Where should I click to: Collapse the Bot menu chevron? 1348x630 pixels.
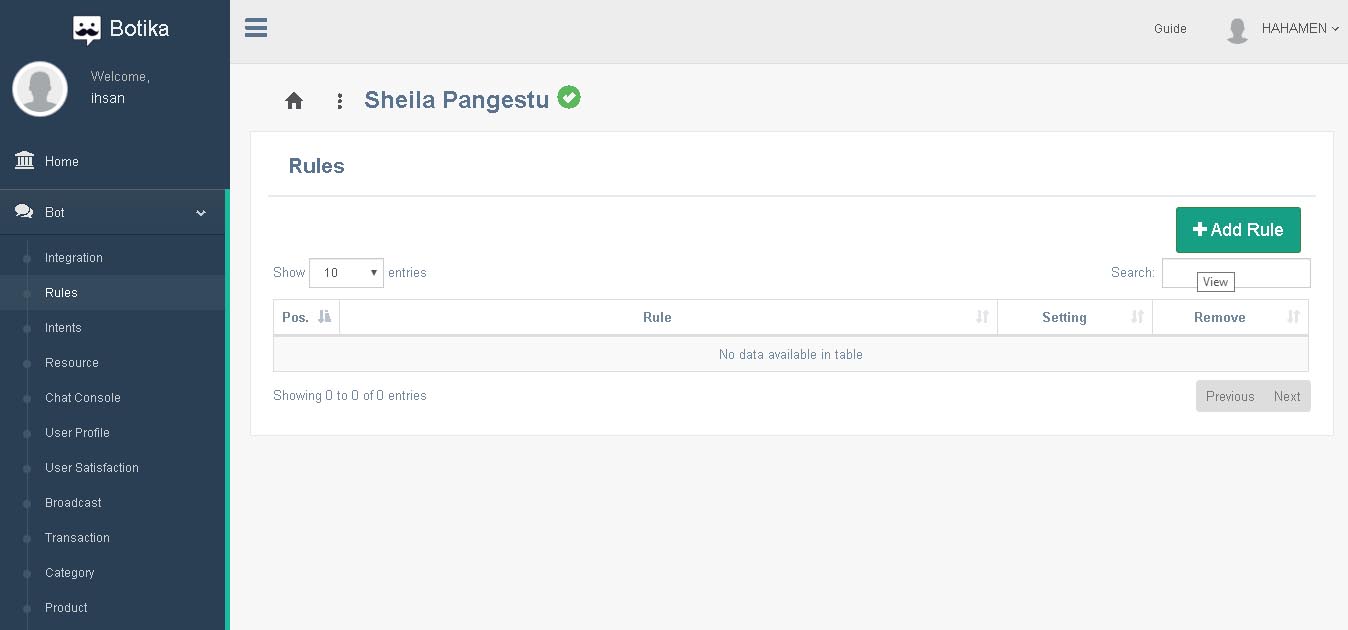201,213
